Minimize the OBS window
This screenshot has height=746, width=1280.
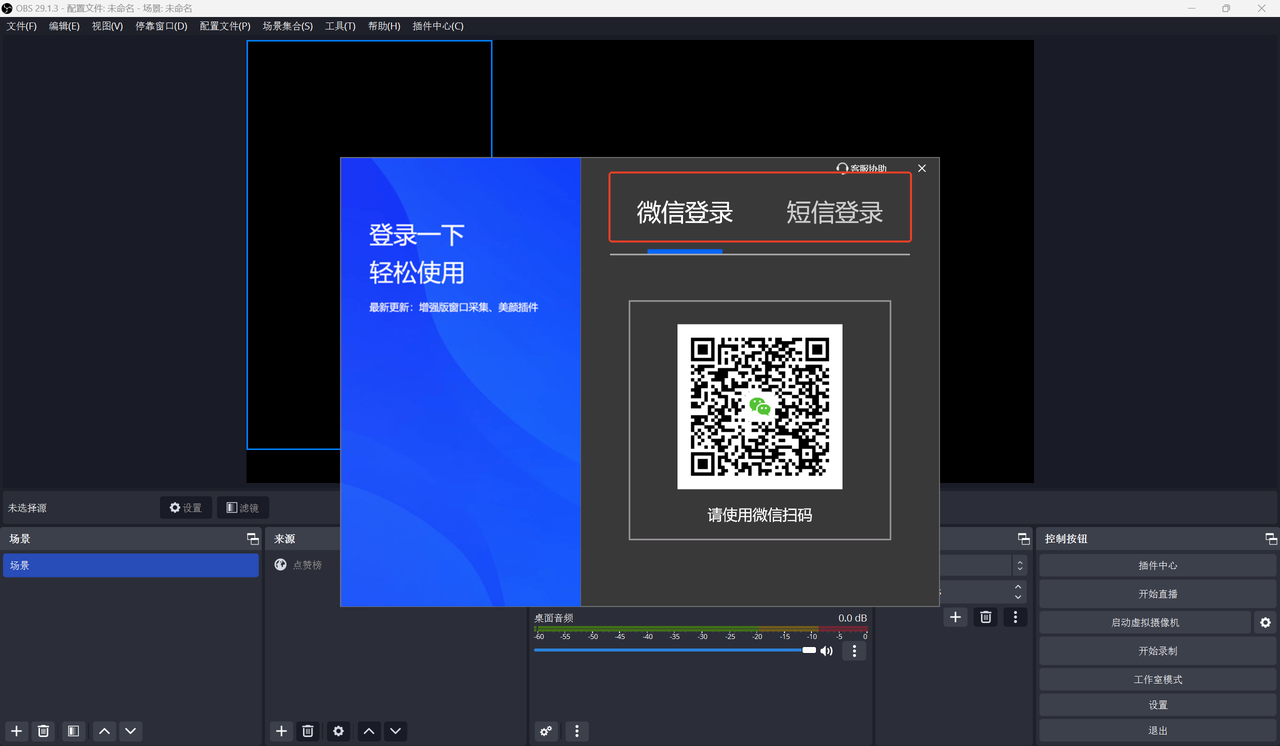pyautogui.click(x=1192, y=8)
